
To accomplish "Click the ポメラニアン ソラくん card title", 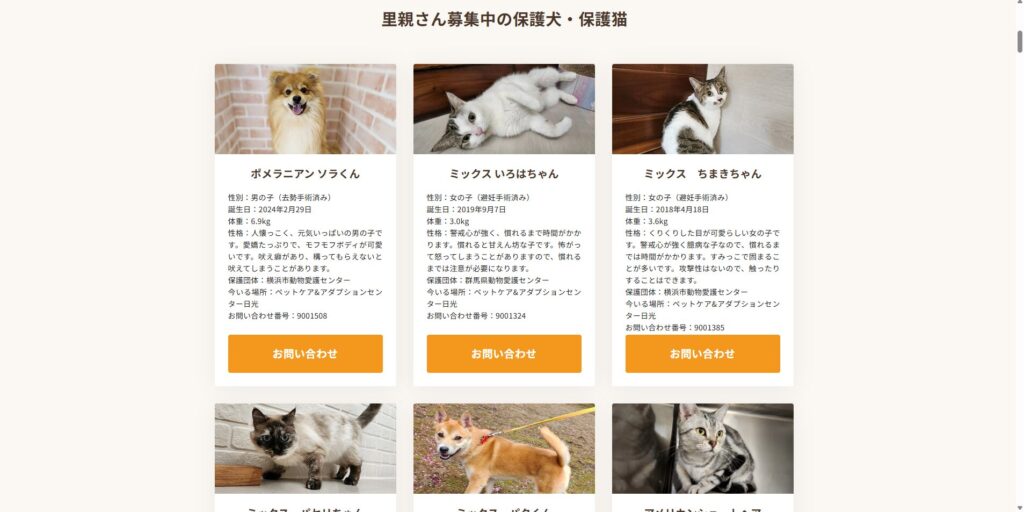I will tap(305, 174).
